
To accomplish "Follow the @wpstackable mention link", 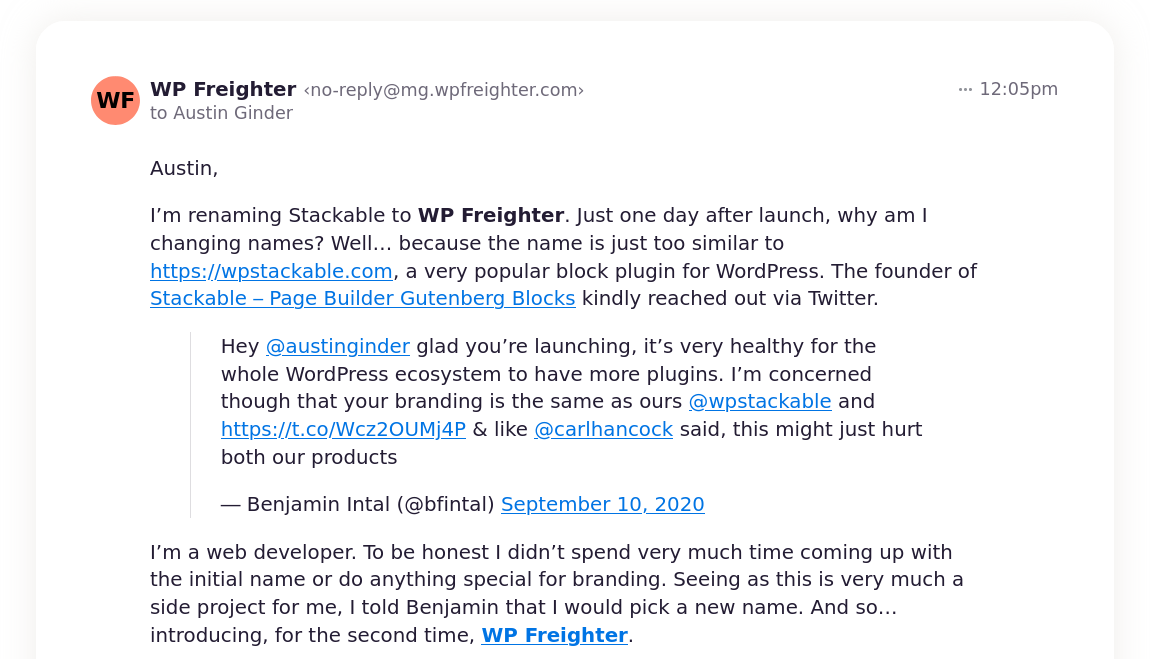I will [x=760, y=401].
